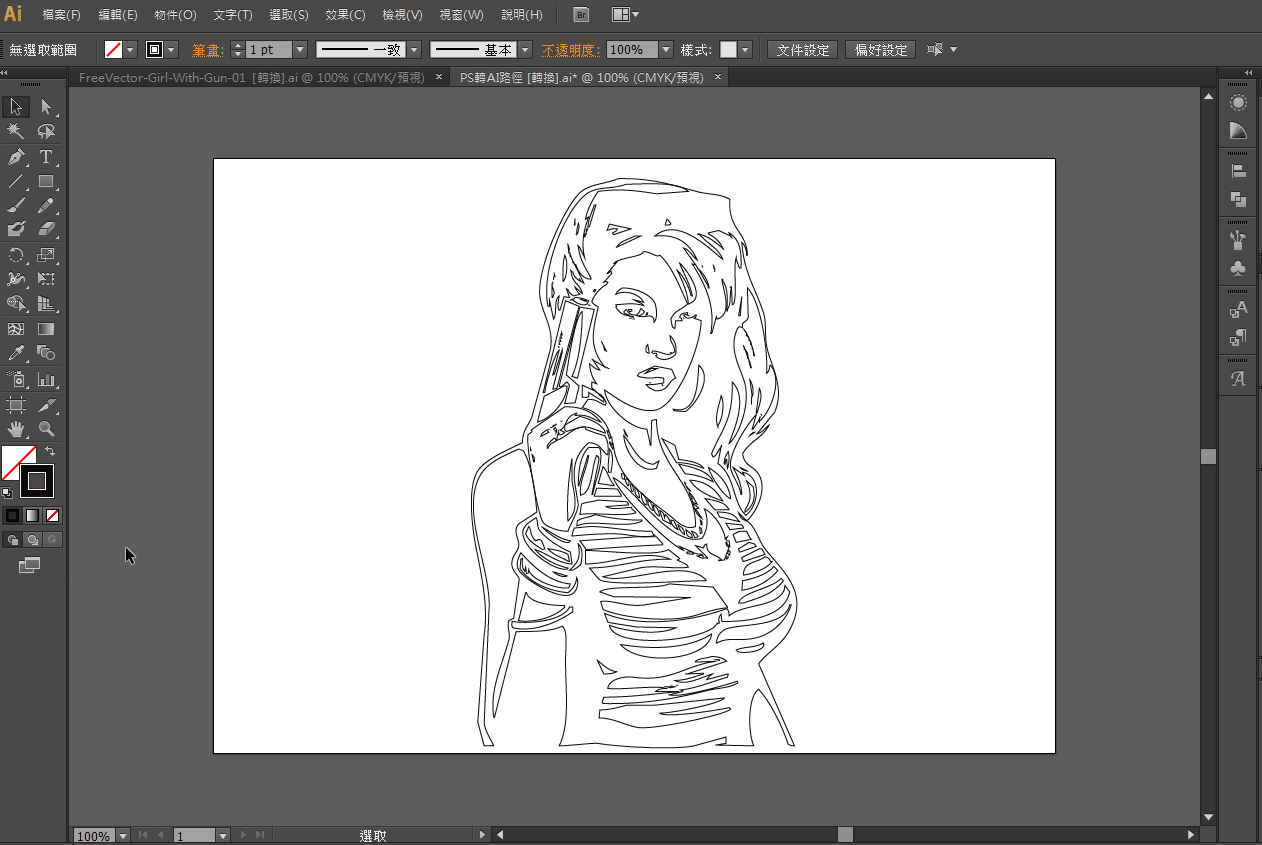
Task: Select the Rotate tool
Action: click(x=16, y=255)
